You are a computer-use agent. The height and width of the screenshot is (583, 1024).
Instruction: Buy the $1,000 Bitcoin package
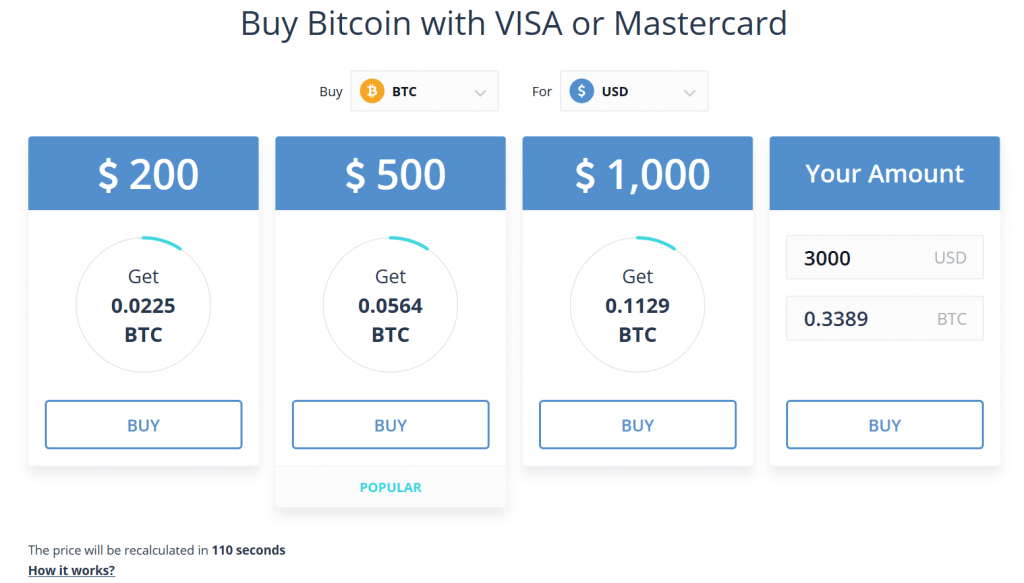tap(637, 425)
